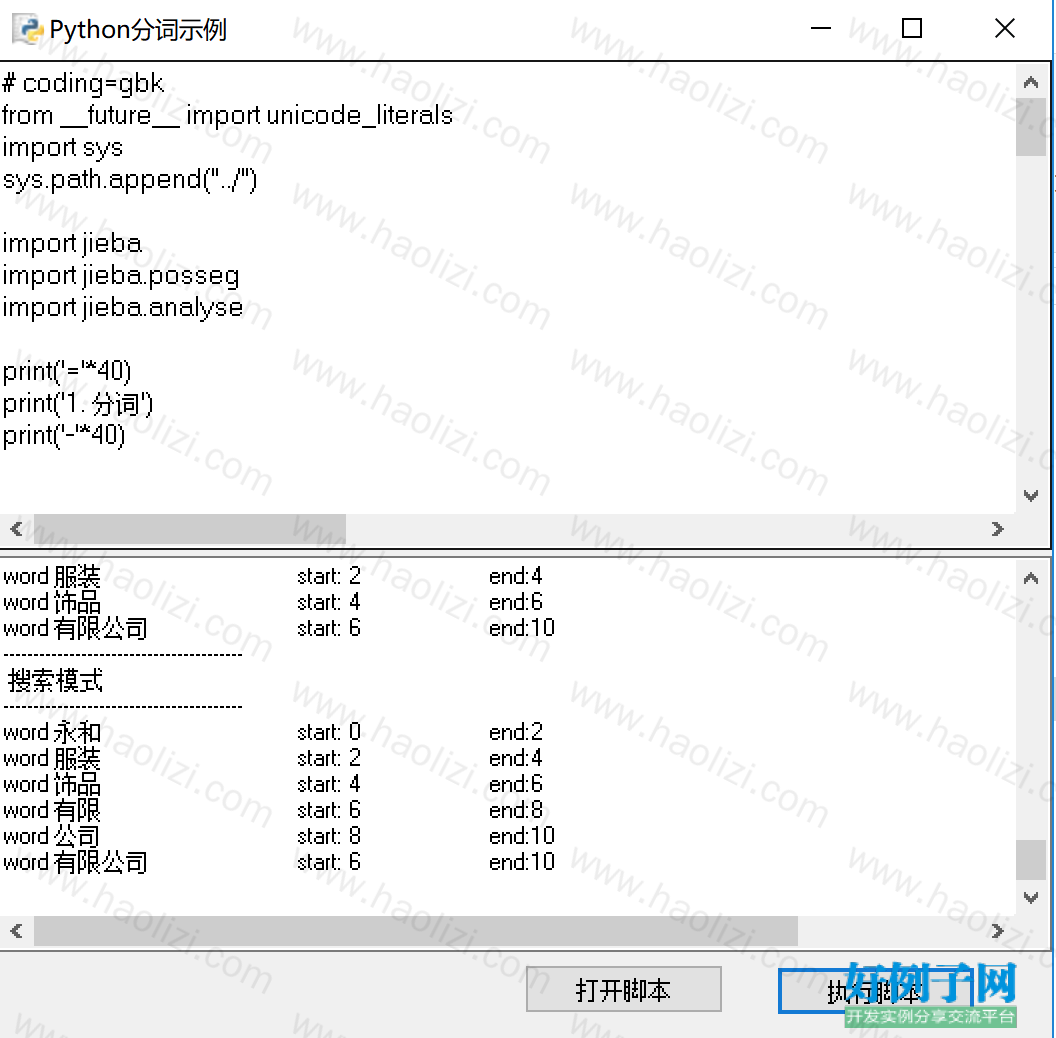Click the 'import jieba.analyse' line
This screenshot has height=1038, width=1056.
[x=123, y=308]
